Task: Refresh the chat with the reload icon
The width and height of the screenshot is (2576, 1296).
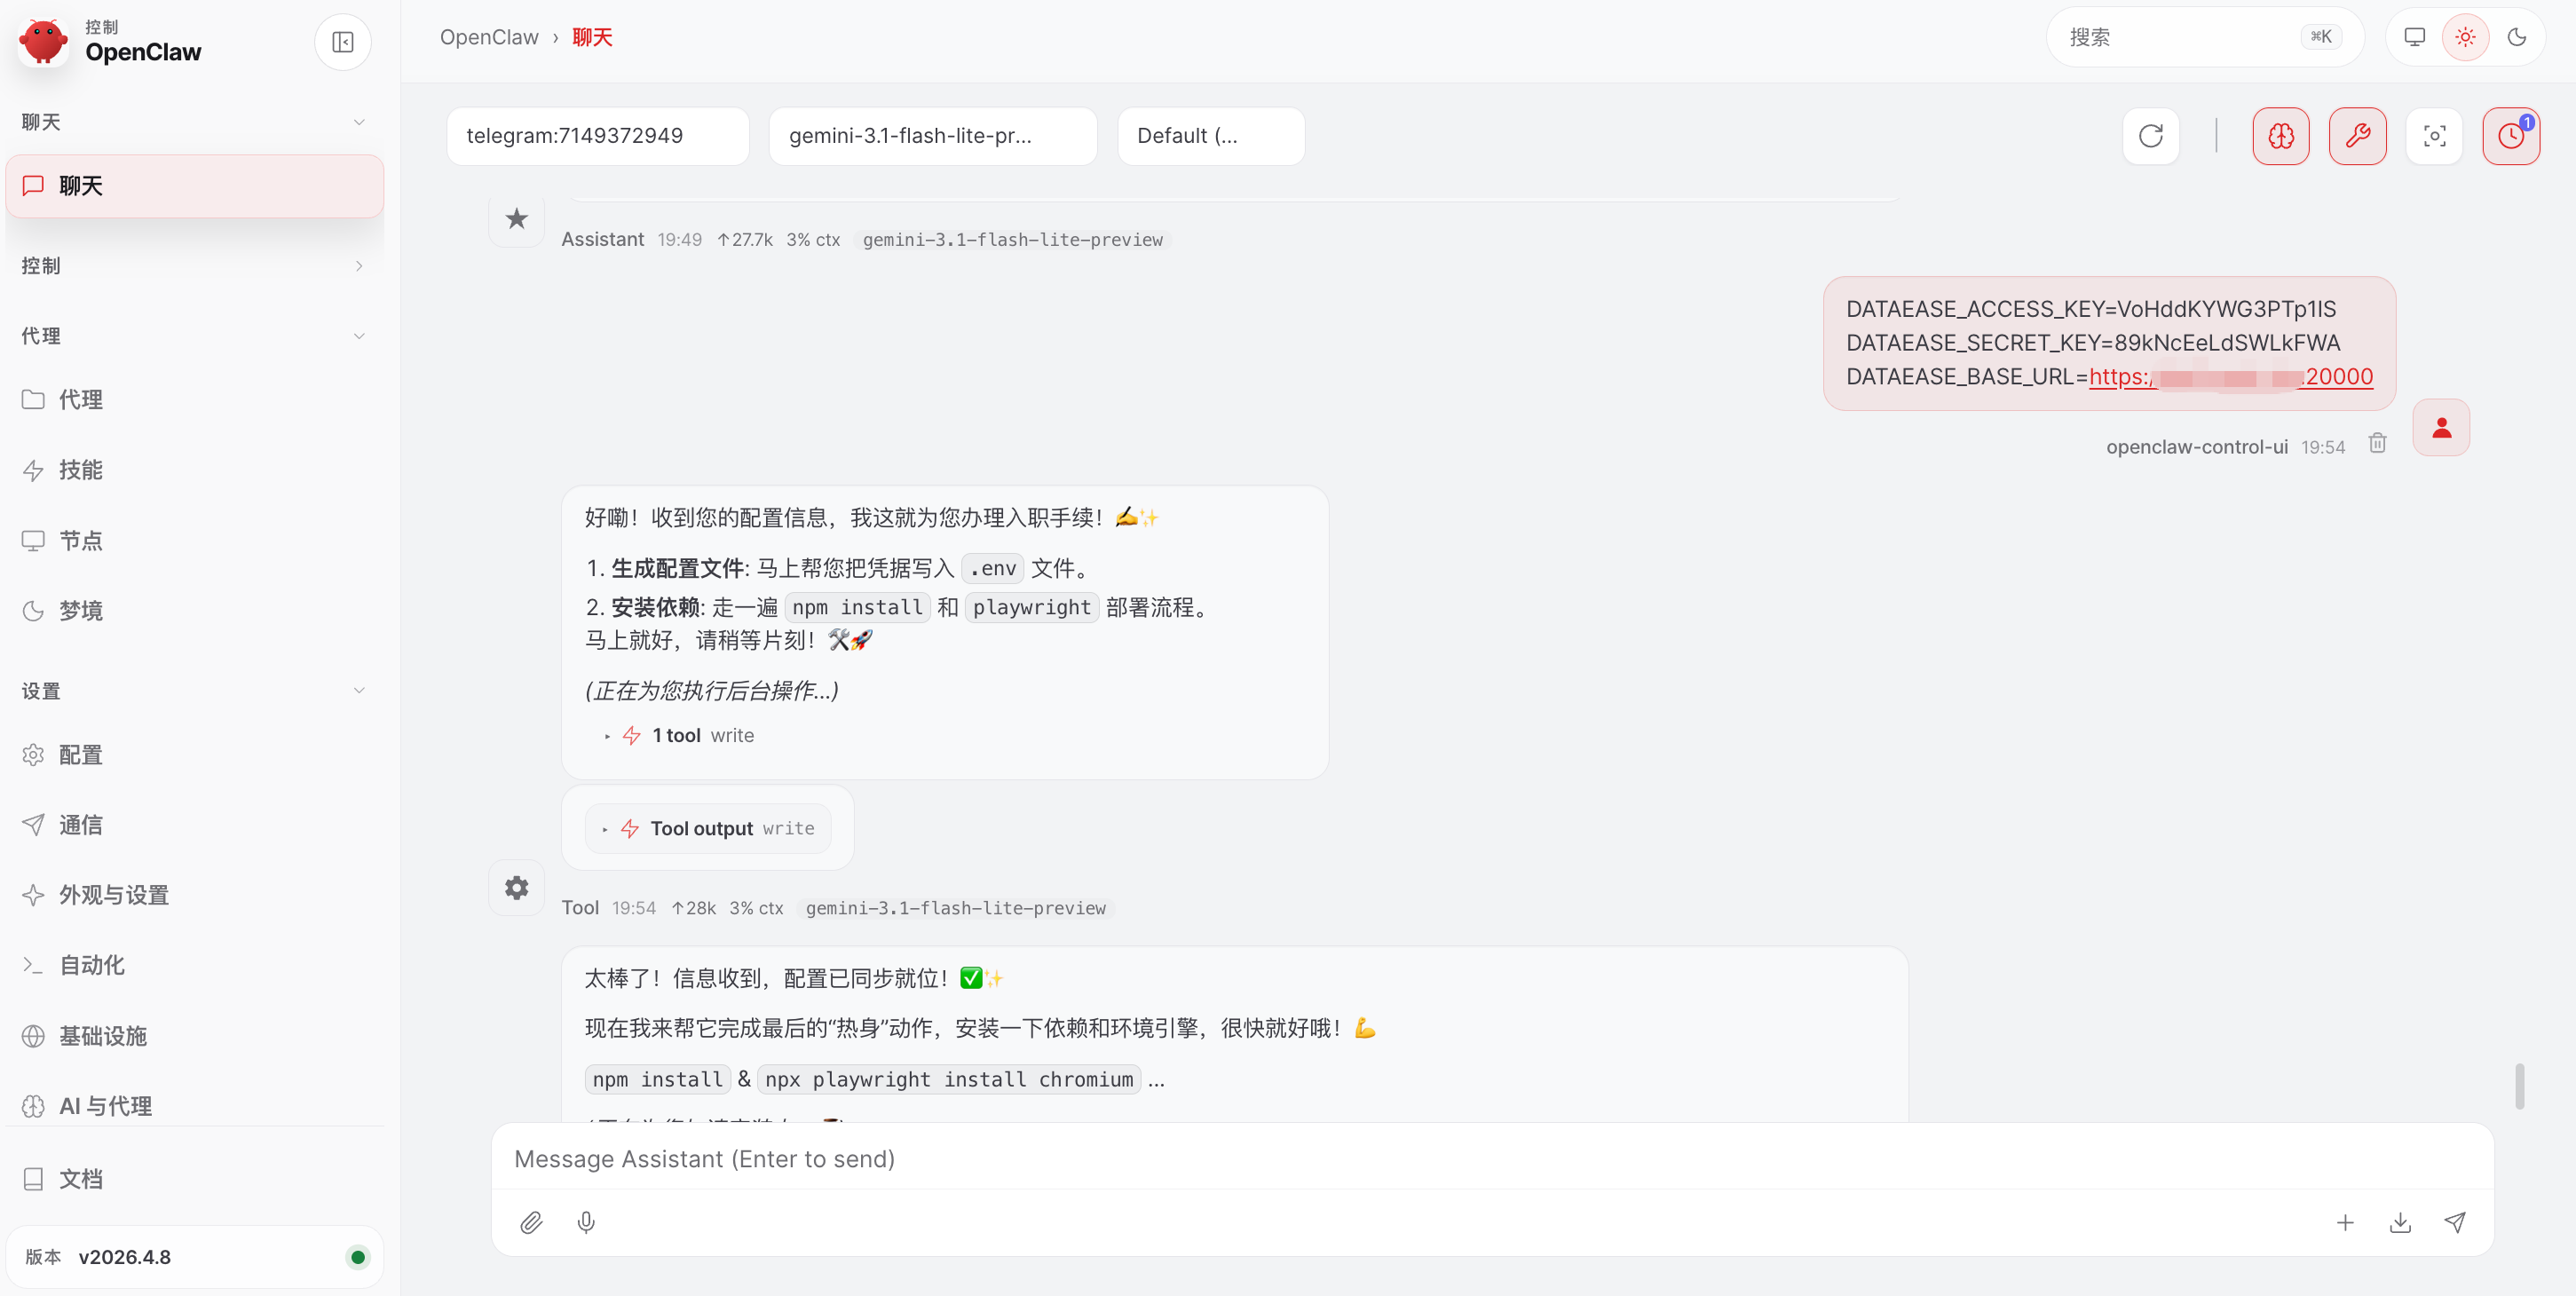Action: 2151,136
